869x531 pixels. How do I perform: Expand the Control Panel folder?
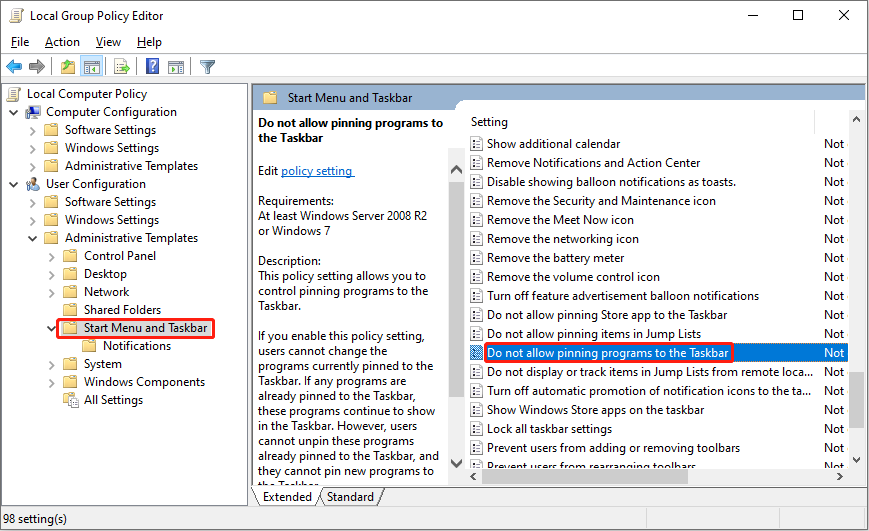52,257
